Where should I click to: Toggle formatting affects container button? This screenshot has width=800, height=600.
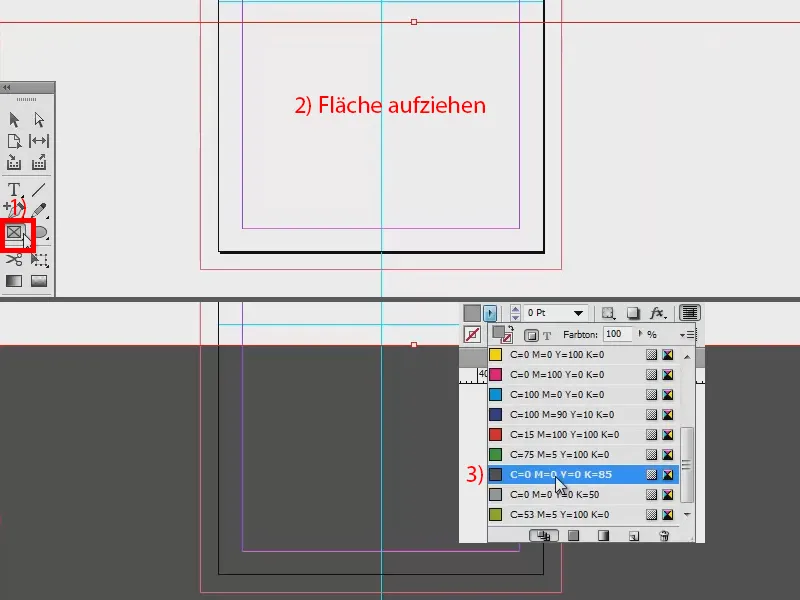[531, 335]
